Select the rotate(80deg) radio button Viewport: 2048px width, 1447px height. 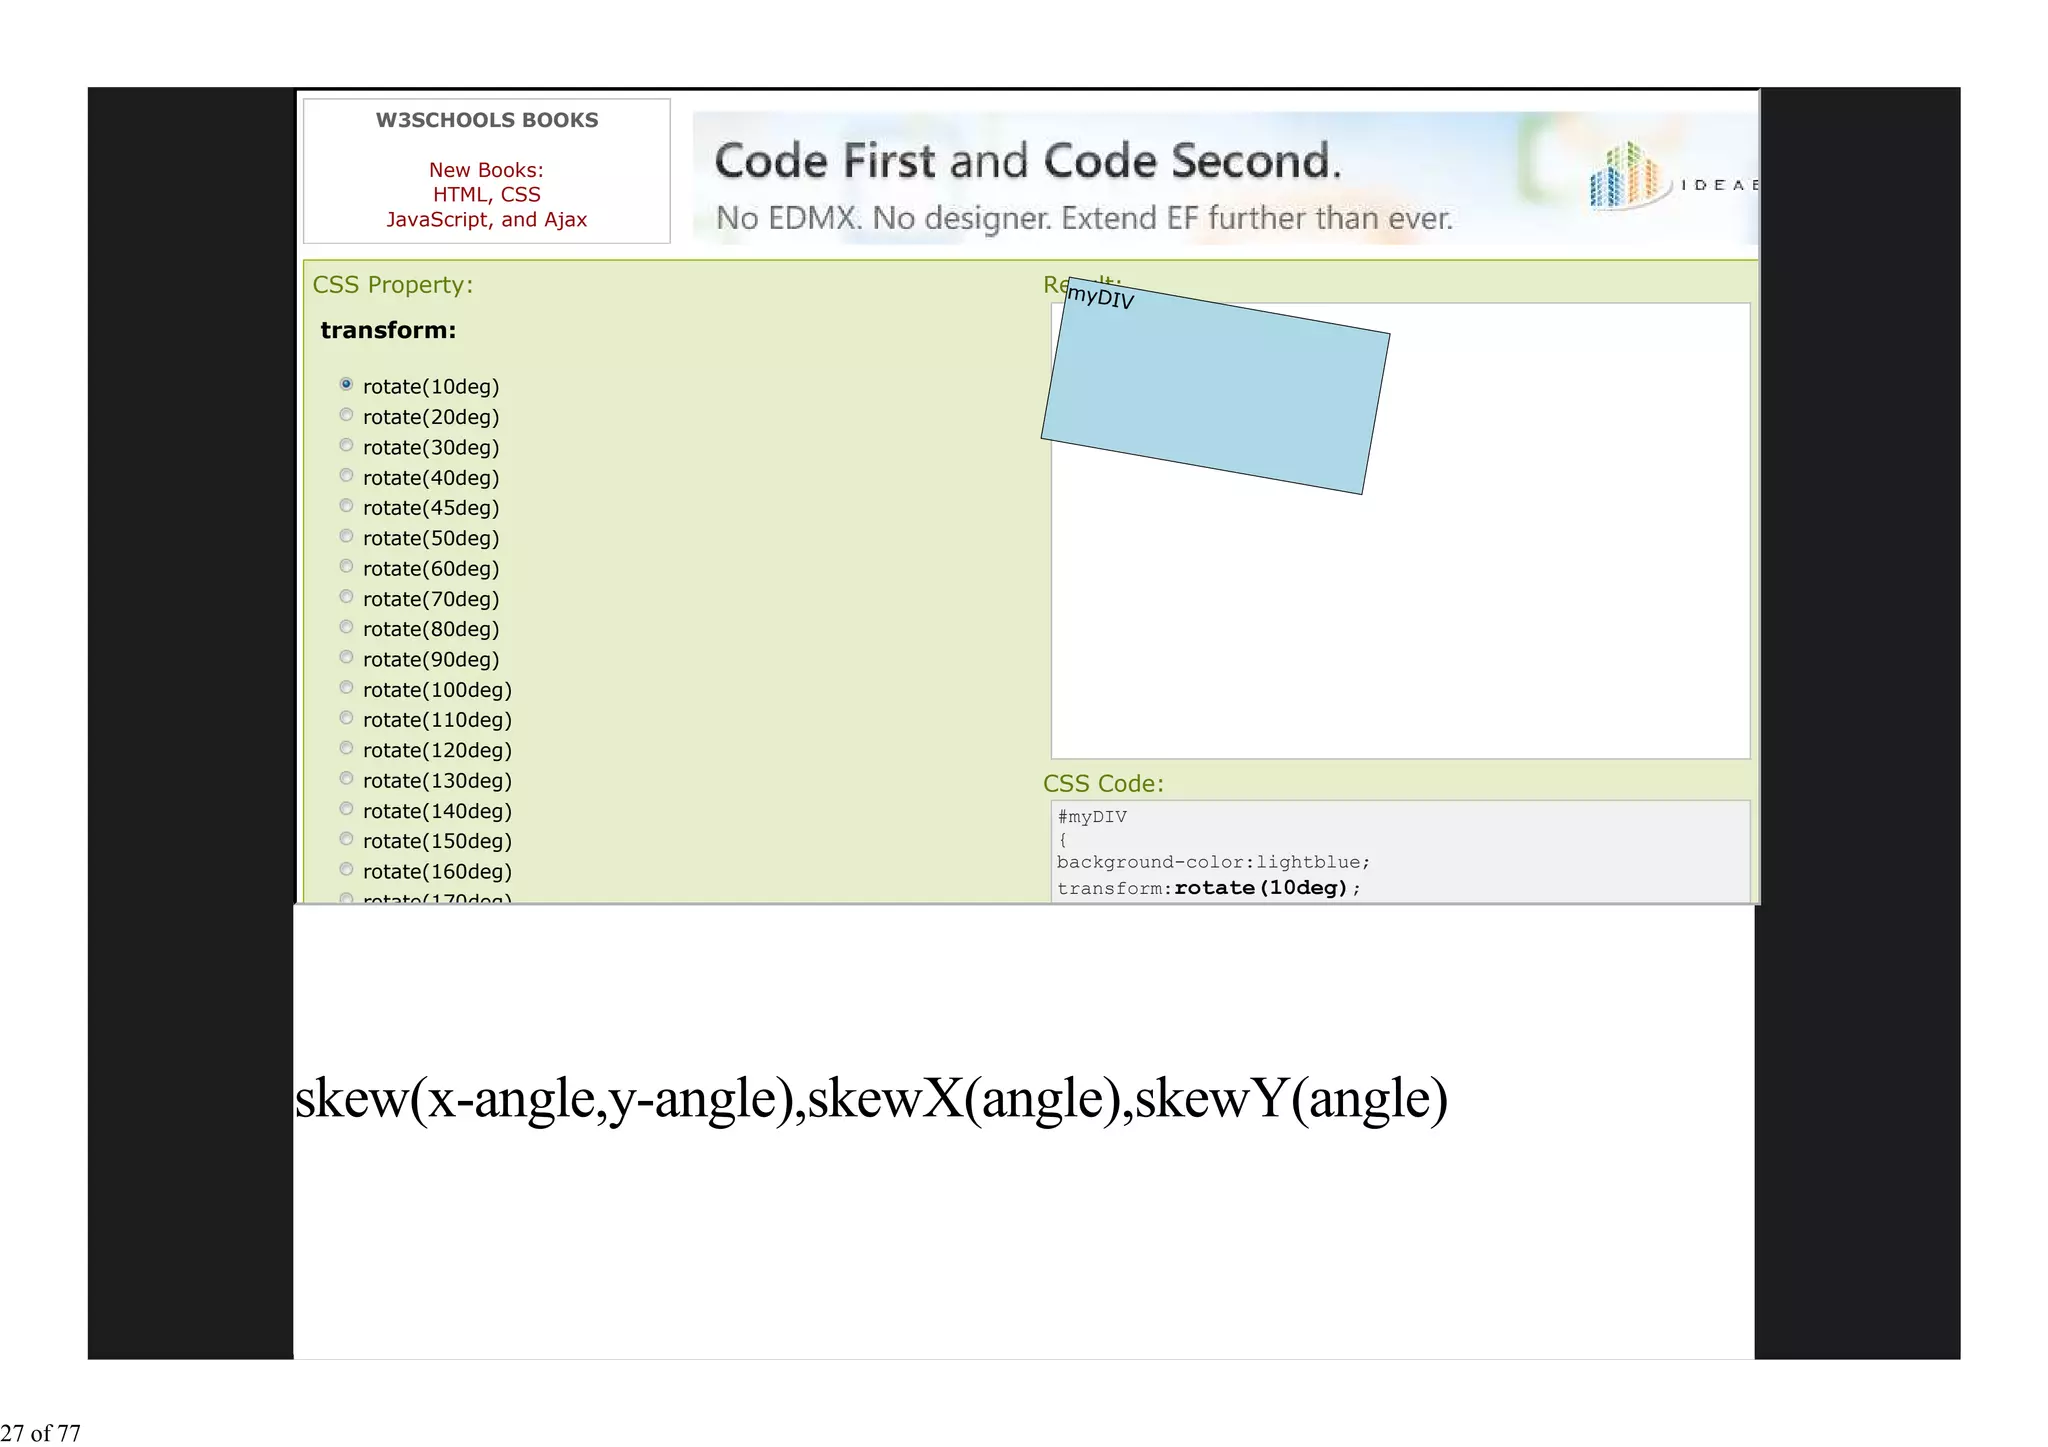pyautogui.click(x=346, y=628)
